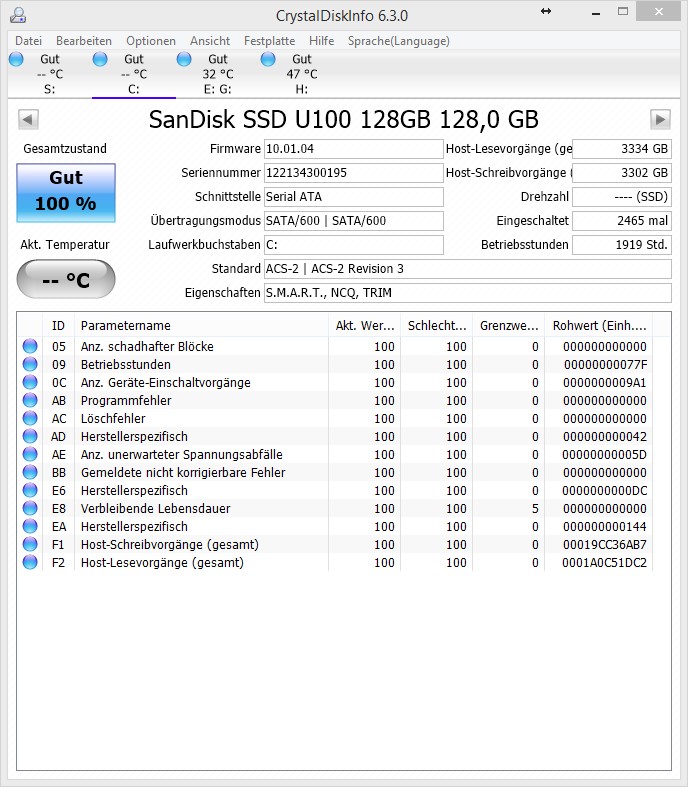Click the Laufwerkbuchstaben field C:
Screen dimensions: 688x787
[x=354, y=245]
